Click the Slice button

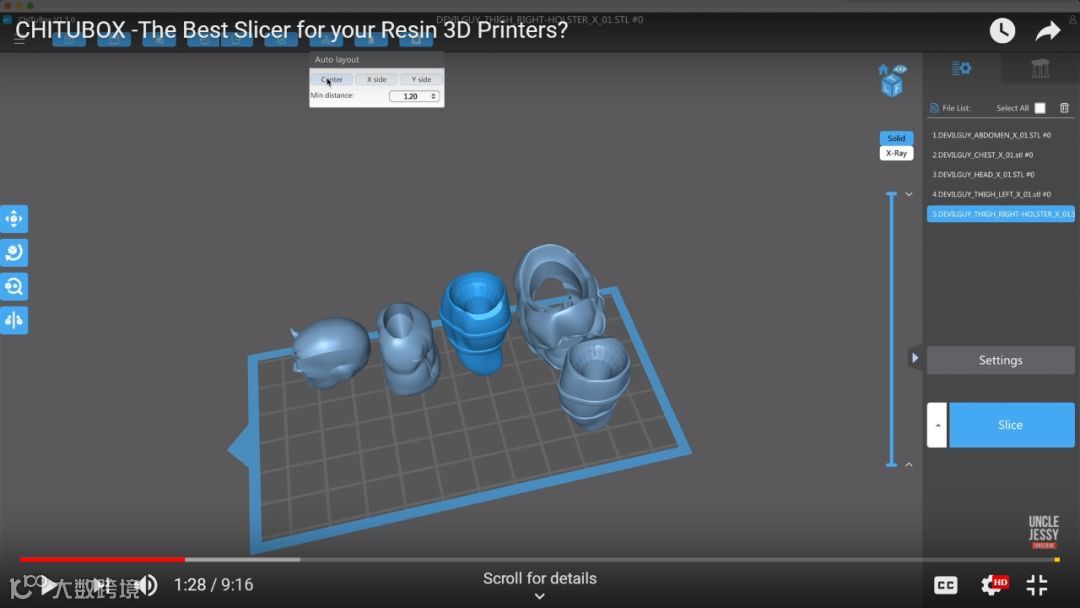1011,425
